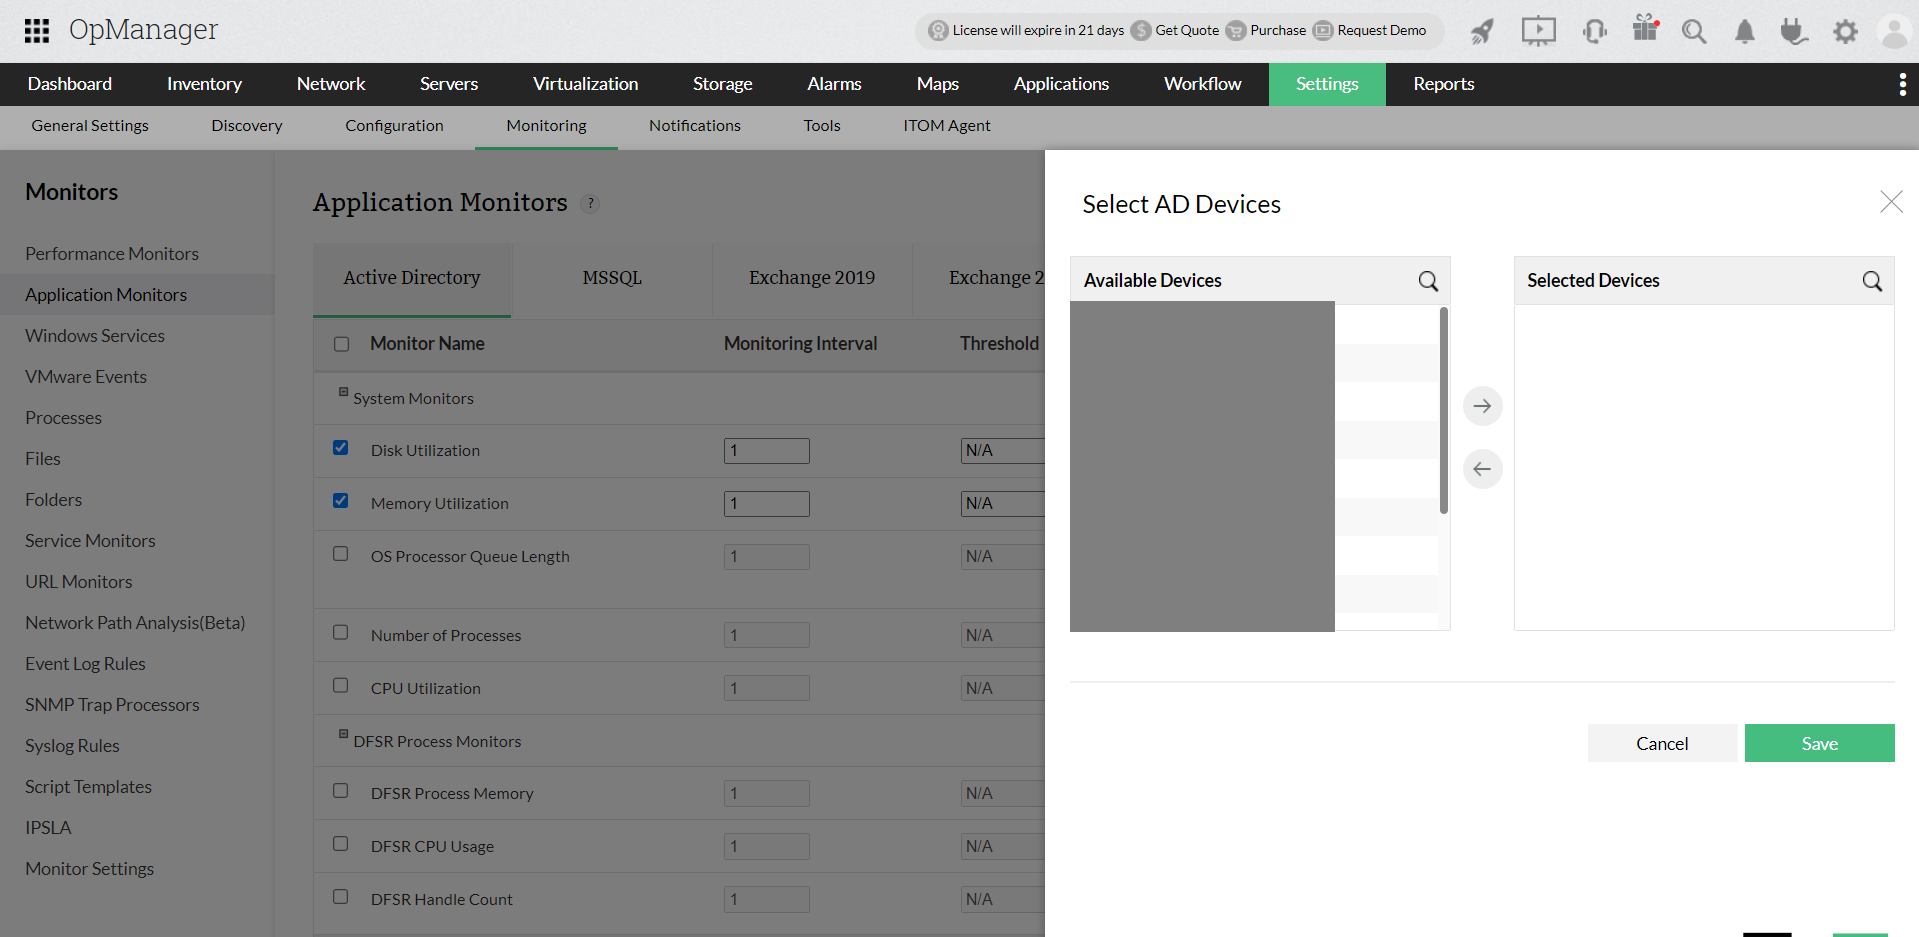Click the Available Devices list scrollbar
The width and height of the screenshot is (1919, 937).
click(x=1444, y=410)
